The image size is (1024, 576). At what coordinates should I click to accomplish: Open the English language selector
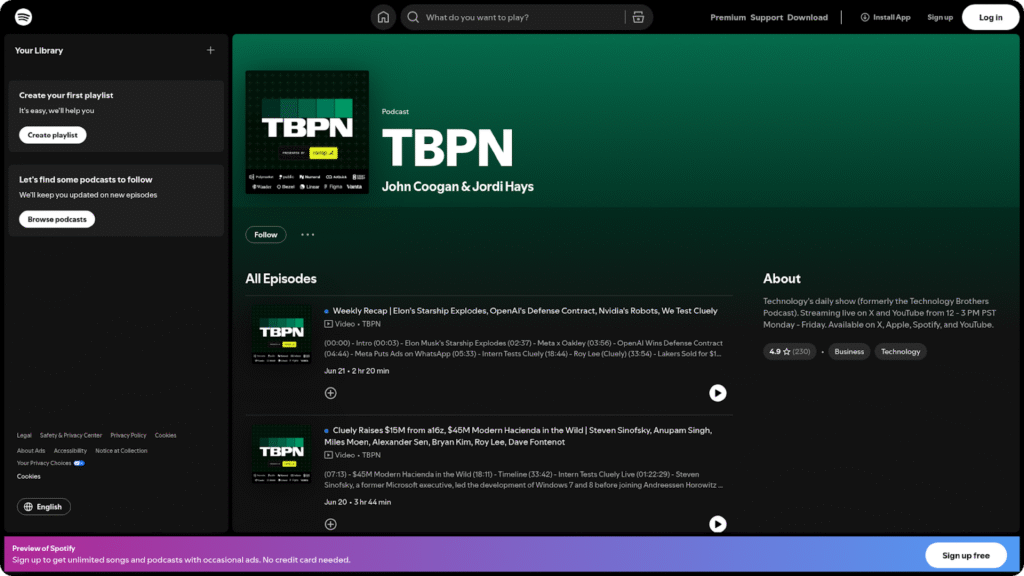coord(44,507)
